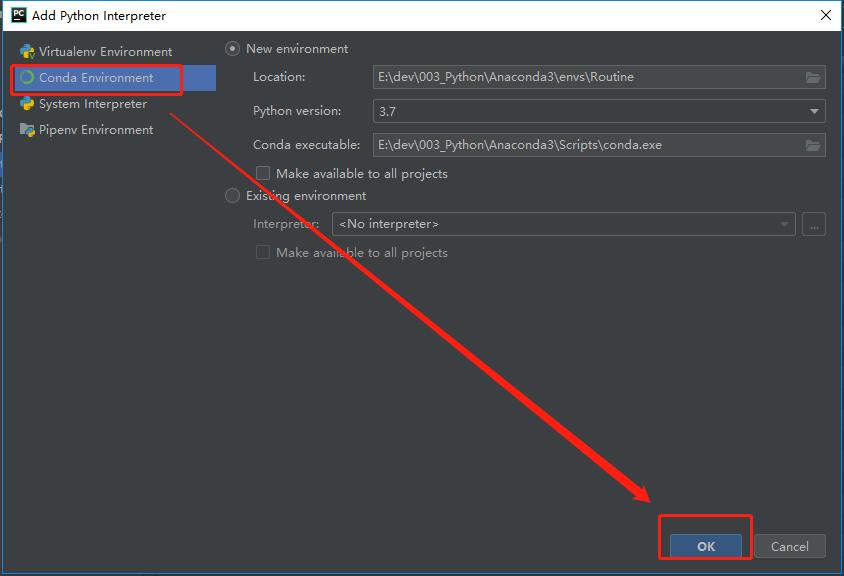The width and height of the screenshot is (844, 576).
Task: Enable Make available to all projects under New environment
Action: tap(263, 174)
